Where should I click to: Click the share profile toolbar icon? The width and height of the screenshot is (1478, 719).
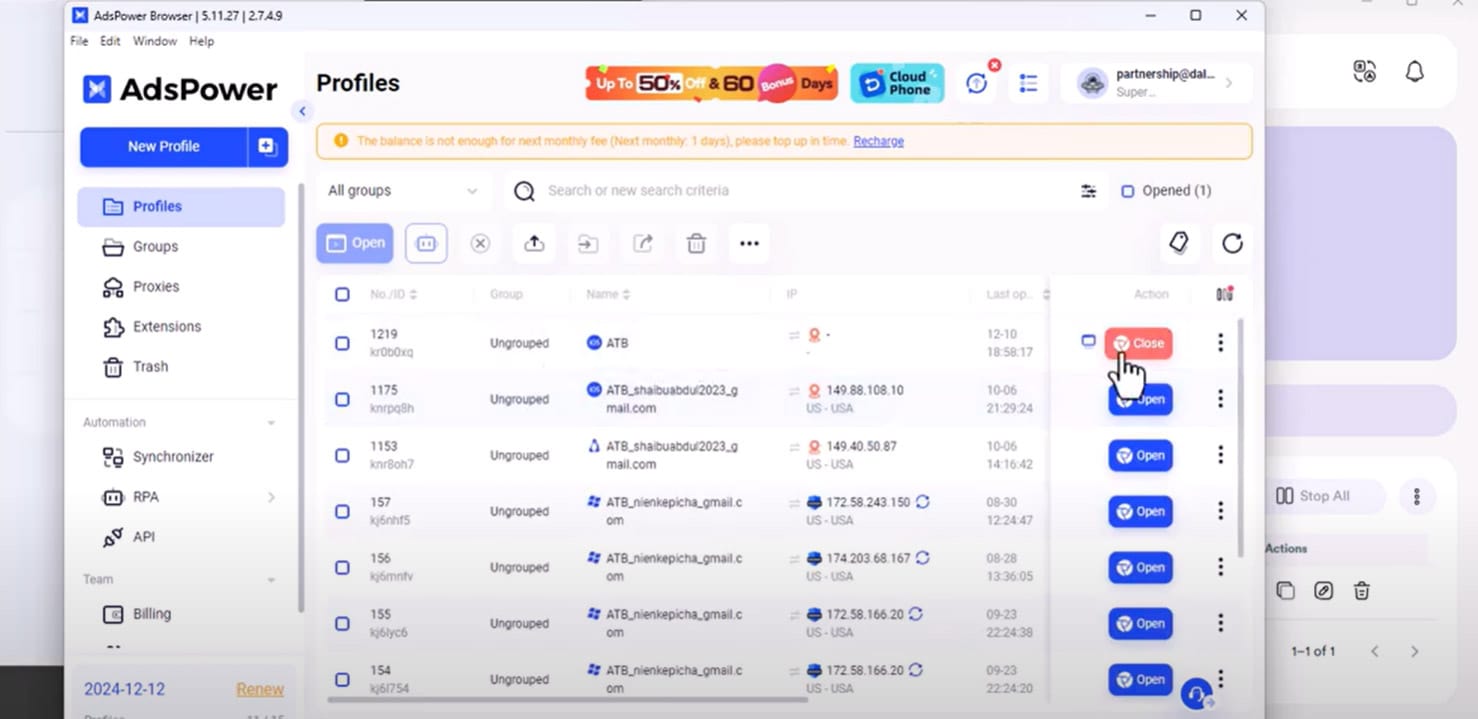point(642,243)
